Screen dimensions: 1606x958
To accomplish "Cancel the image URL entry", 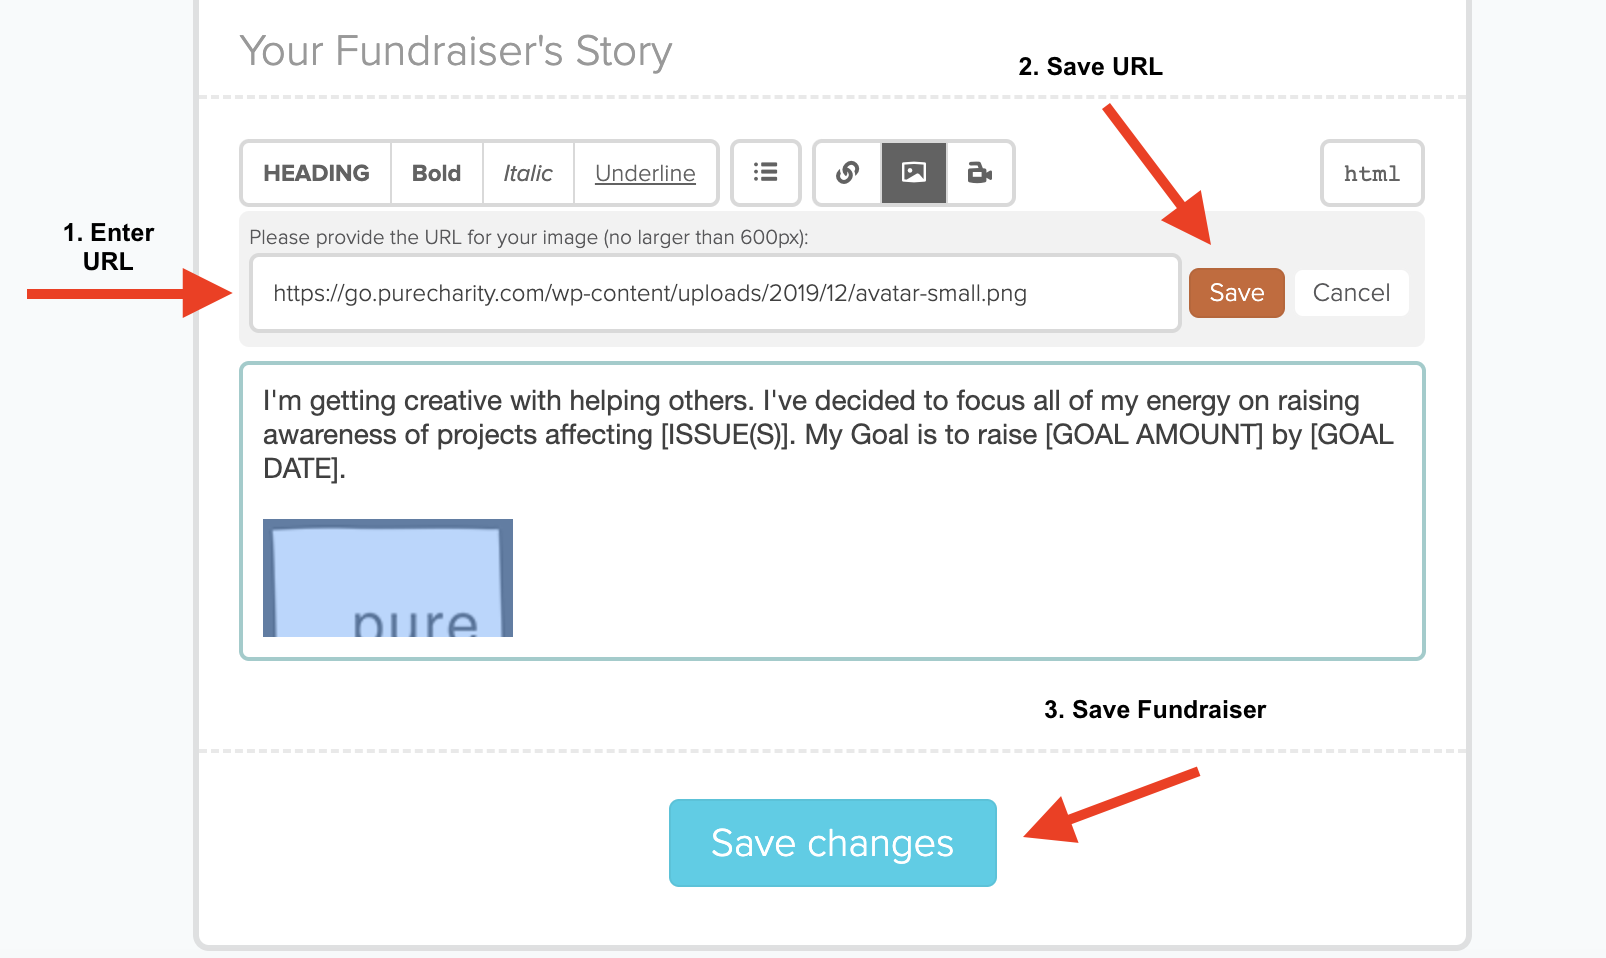I will click(x=1351, y=293).
